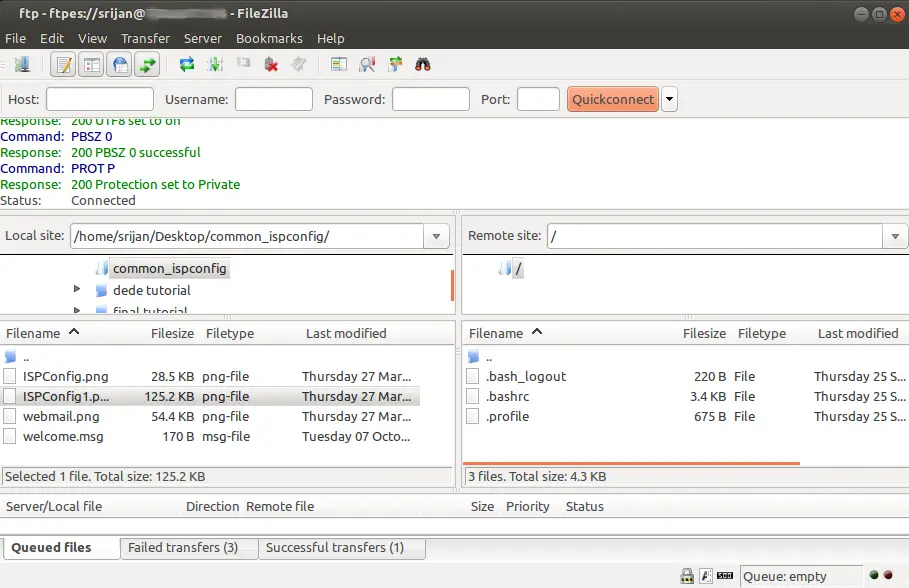Viewport: 909px width, 588px height.
Task: Click the transfer type icon in status bar
Action: pos(706,576)
